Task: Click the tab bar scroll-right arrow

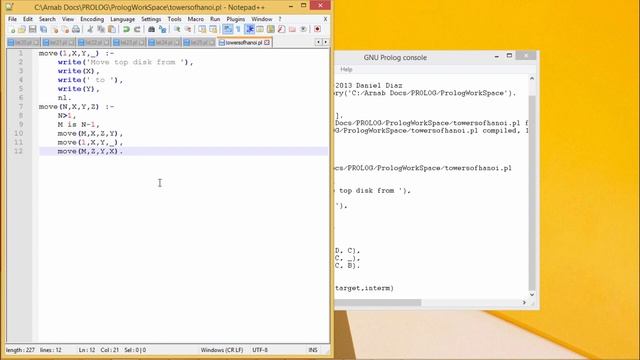Action: 325,42
